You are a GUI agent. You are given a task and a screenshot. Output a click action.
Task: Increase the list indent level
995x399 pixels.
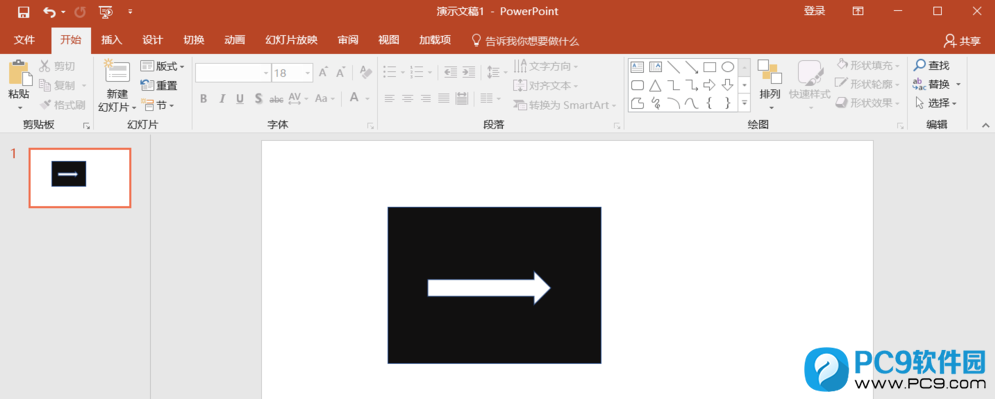(468, 72)
